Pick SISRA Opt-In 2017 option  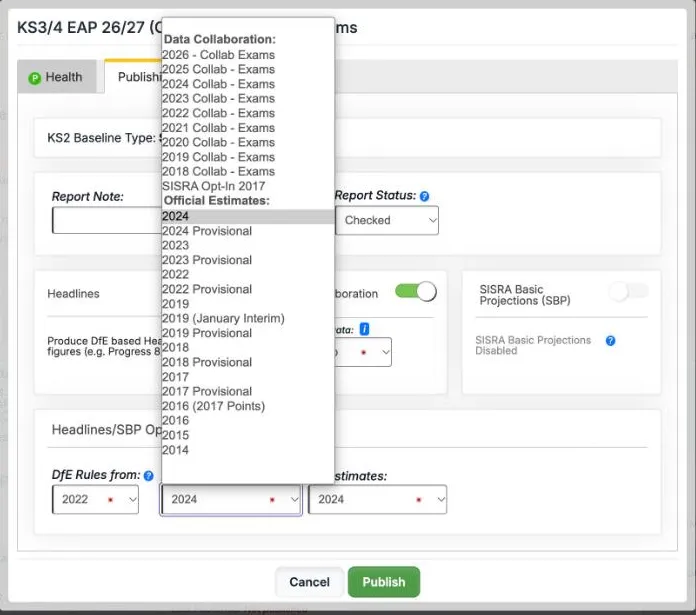pyautogui.click(x=248, y=186)
